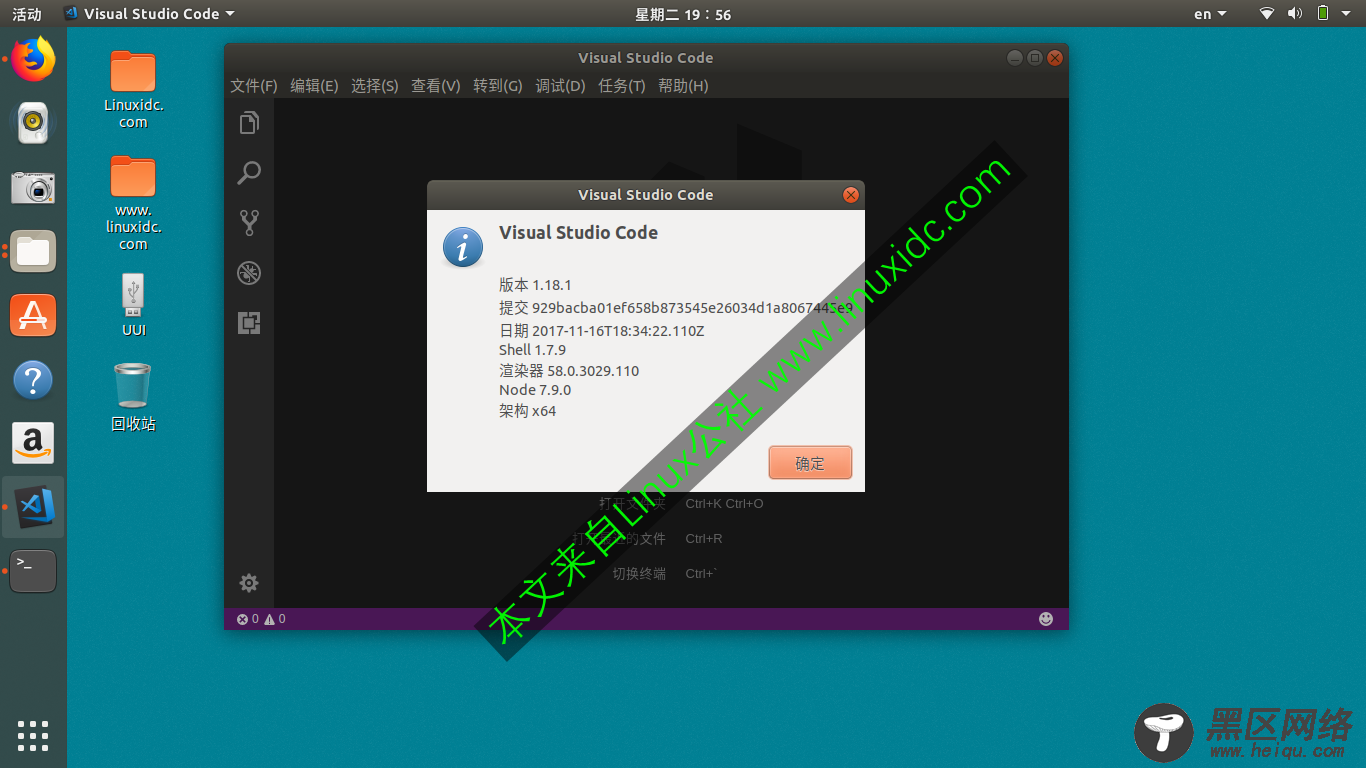The height and width of the screenshot is (768, 1366).
Task: Open the battery indicator in top bar
Action: point(1323,14)
